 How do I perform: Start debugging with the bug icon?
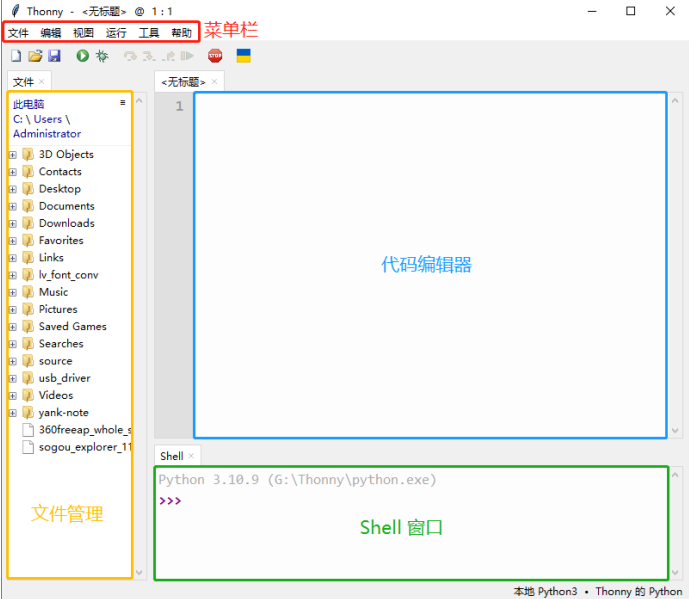(102, 57)
